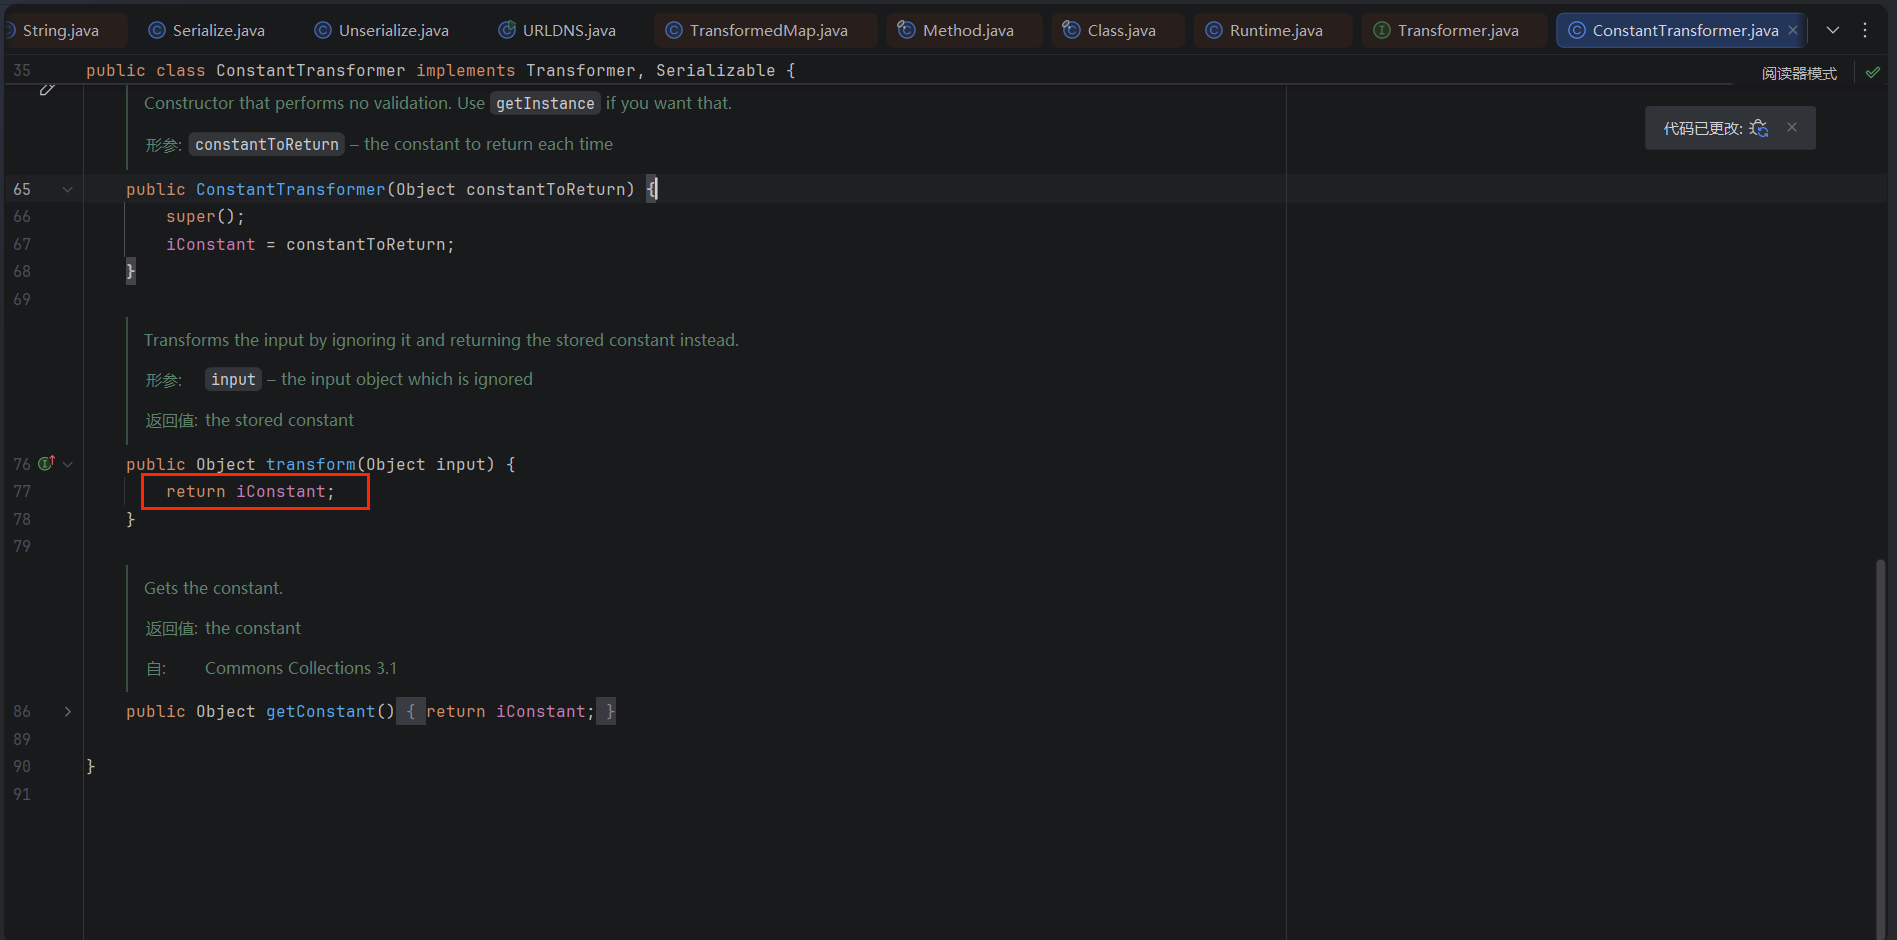Click the ConstantTransformer.java tab class icon
1897x940 pixels.
[1576, 31]
